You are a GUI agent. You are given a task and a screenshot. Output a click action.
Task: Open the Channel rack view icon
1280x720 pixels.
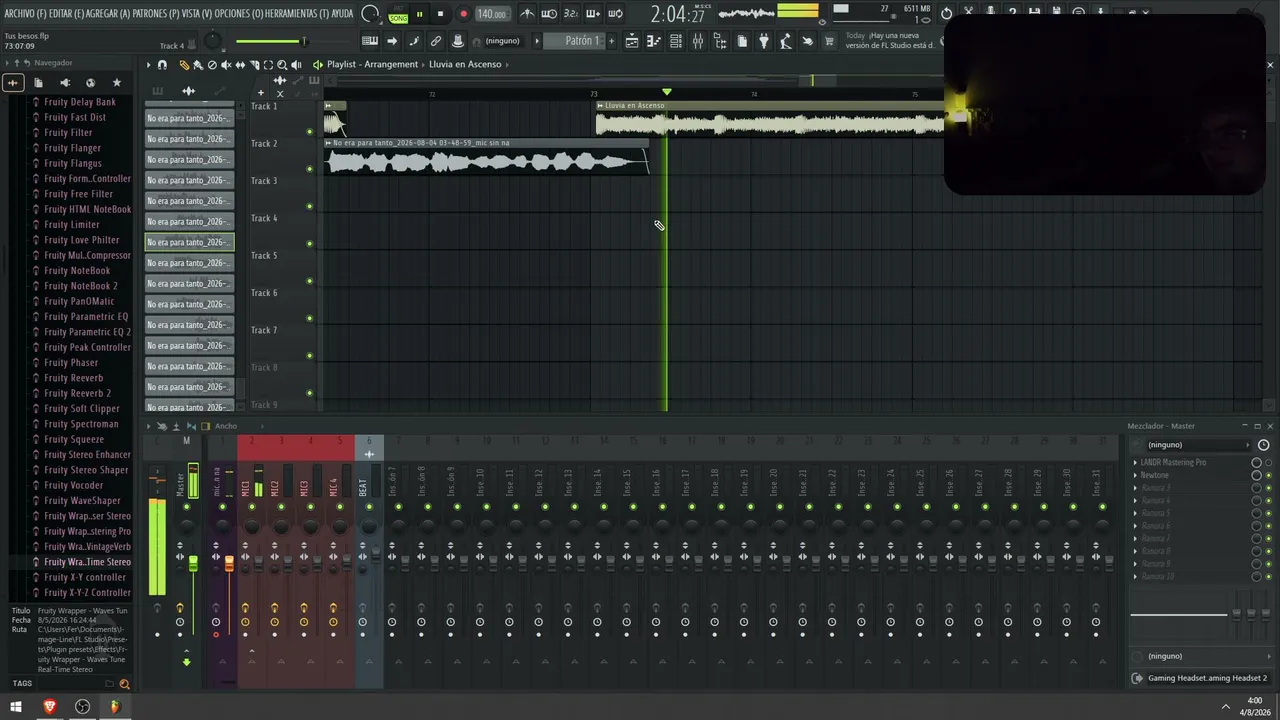(676, 41)
